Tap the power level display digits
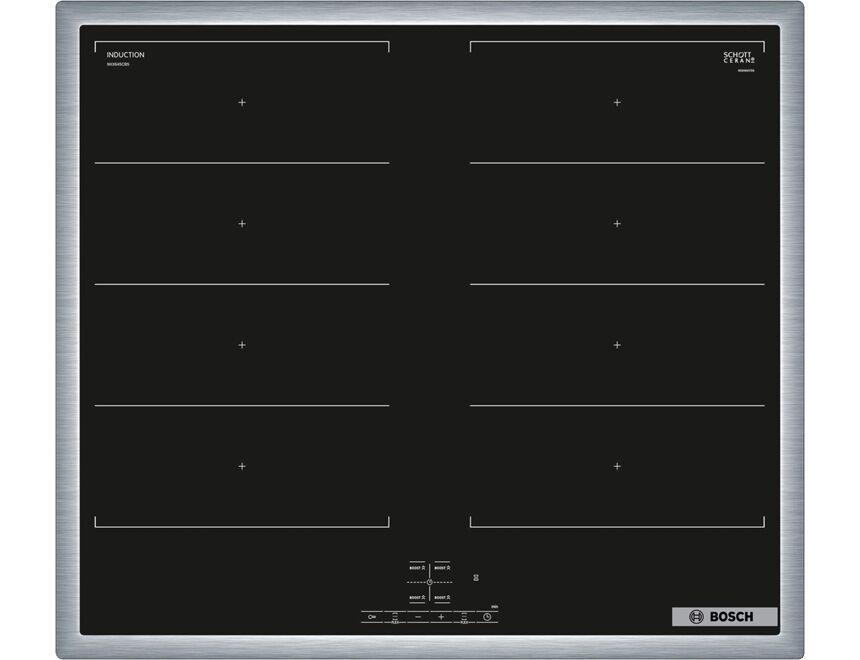The height and width of the screenshot is (660, 860). tap(476, 578)
